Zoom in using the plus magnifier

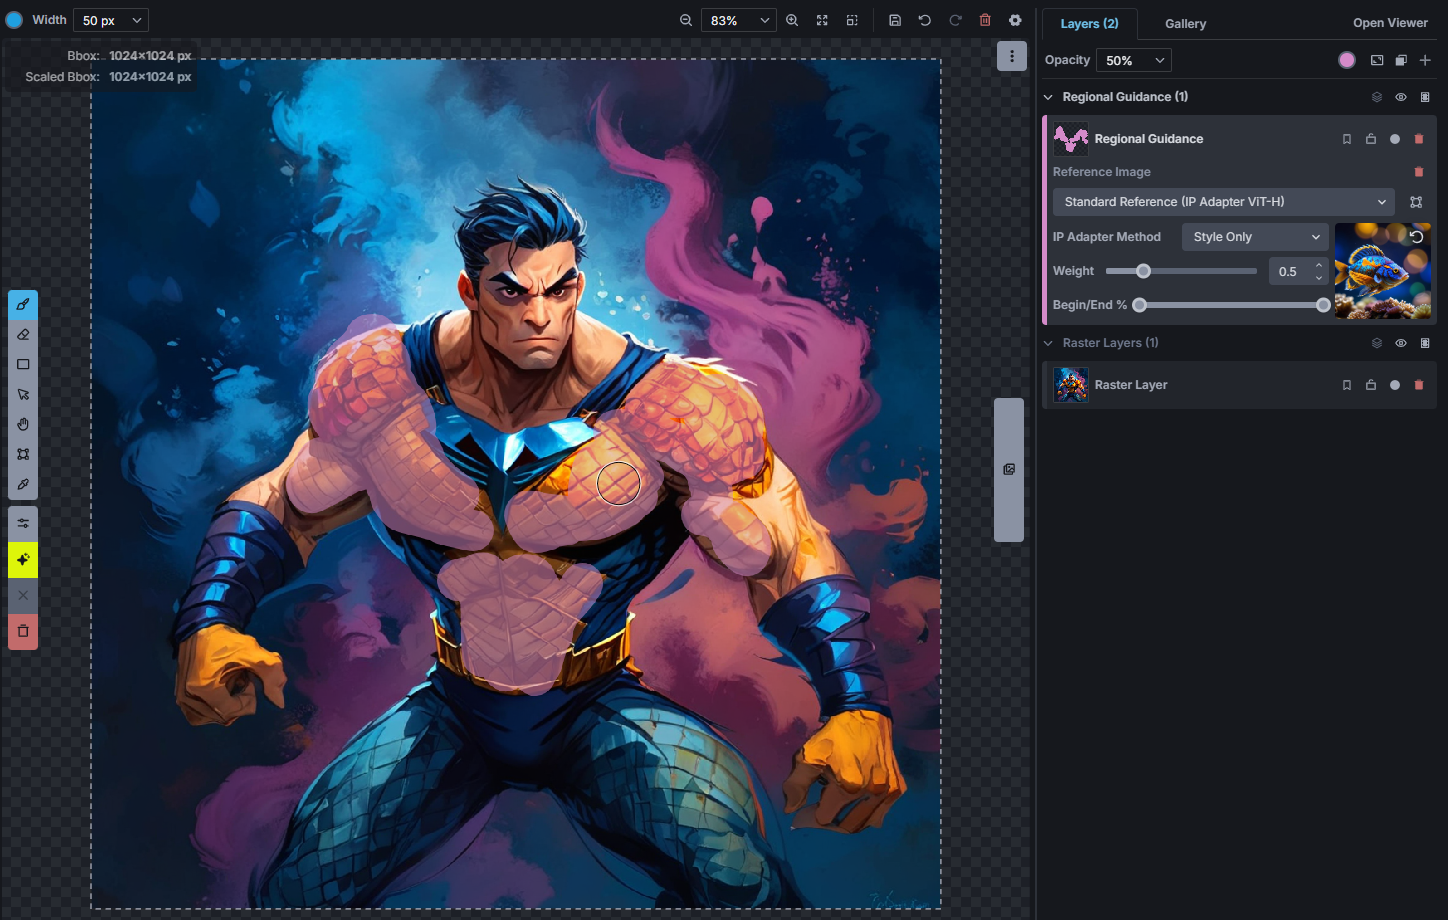pyautogui.click(x=792, y=20)
